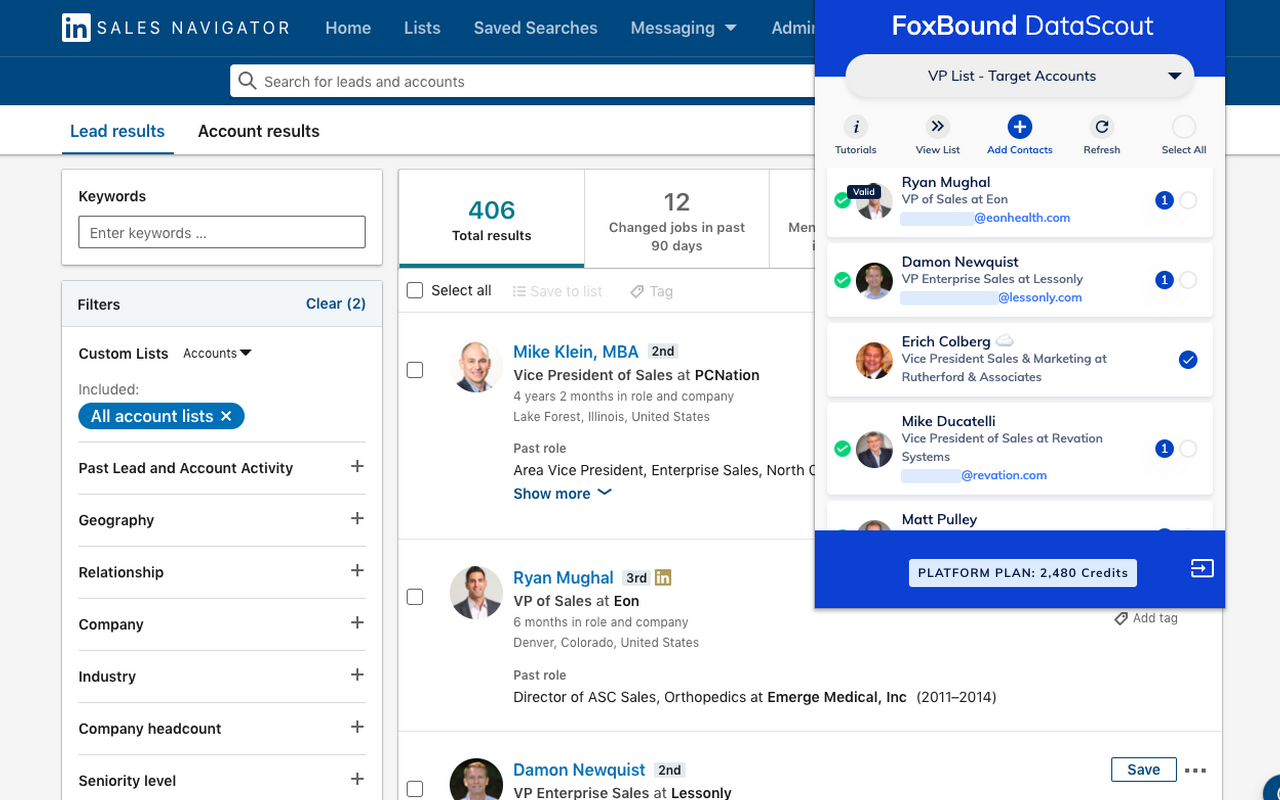Screen dimensions: 1280x800
Task: Click the View List double-arrow icon
Action: coord(937,126)
